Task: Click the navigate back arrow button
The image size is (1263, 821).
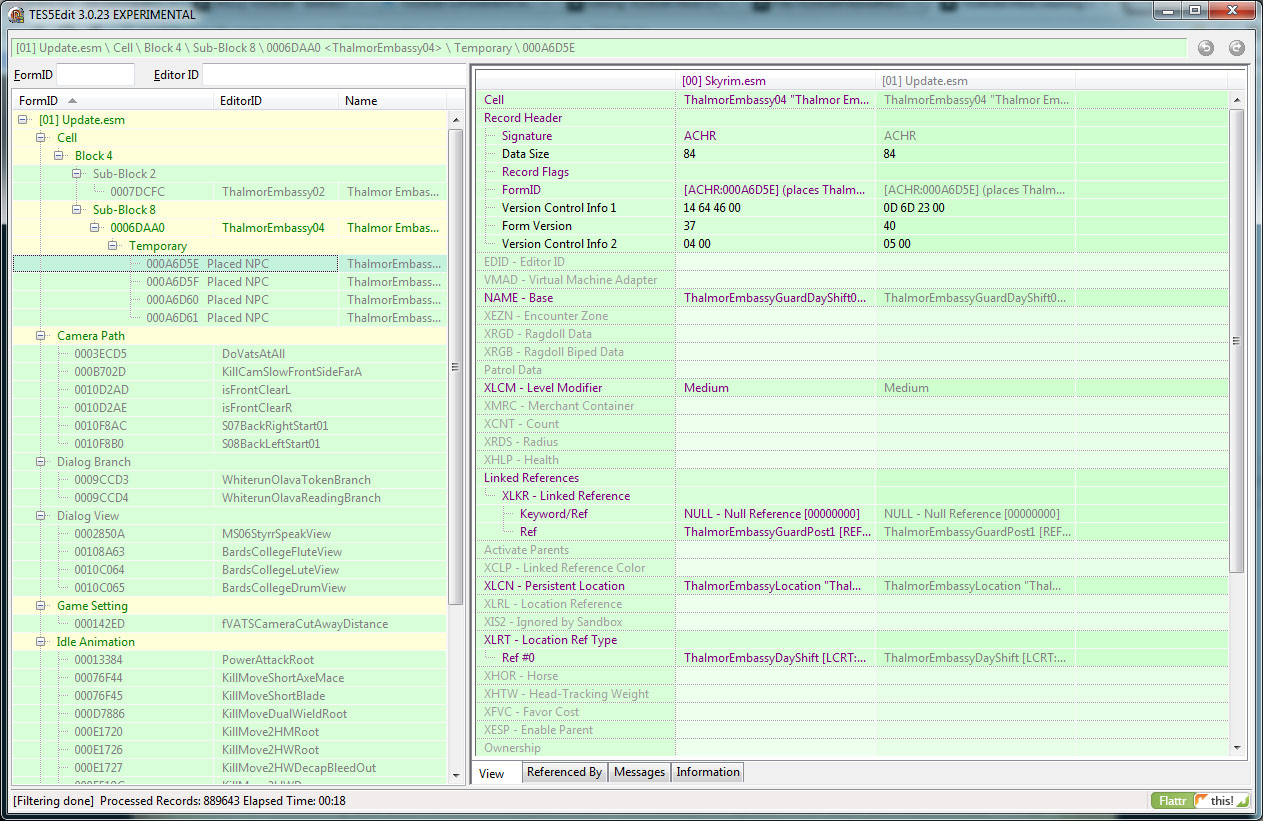Action: coord(1206,48)
